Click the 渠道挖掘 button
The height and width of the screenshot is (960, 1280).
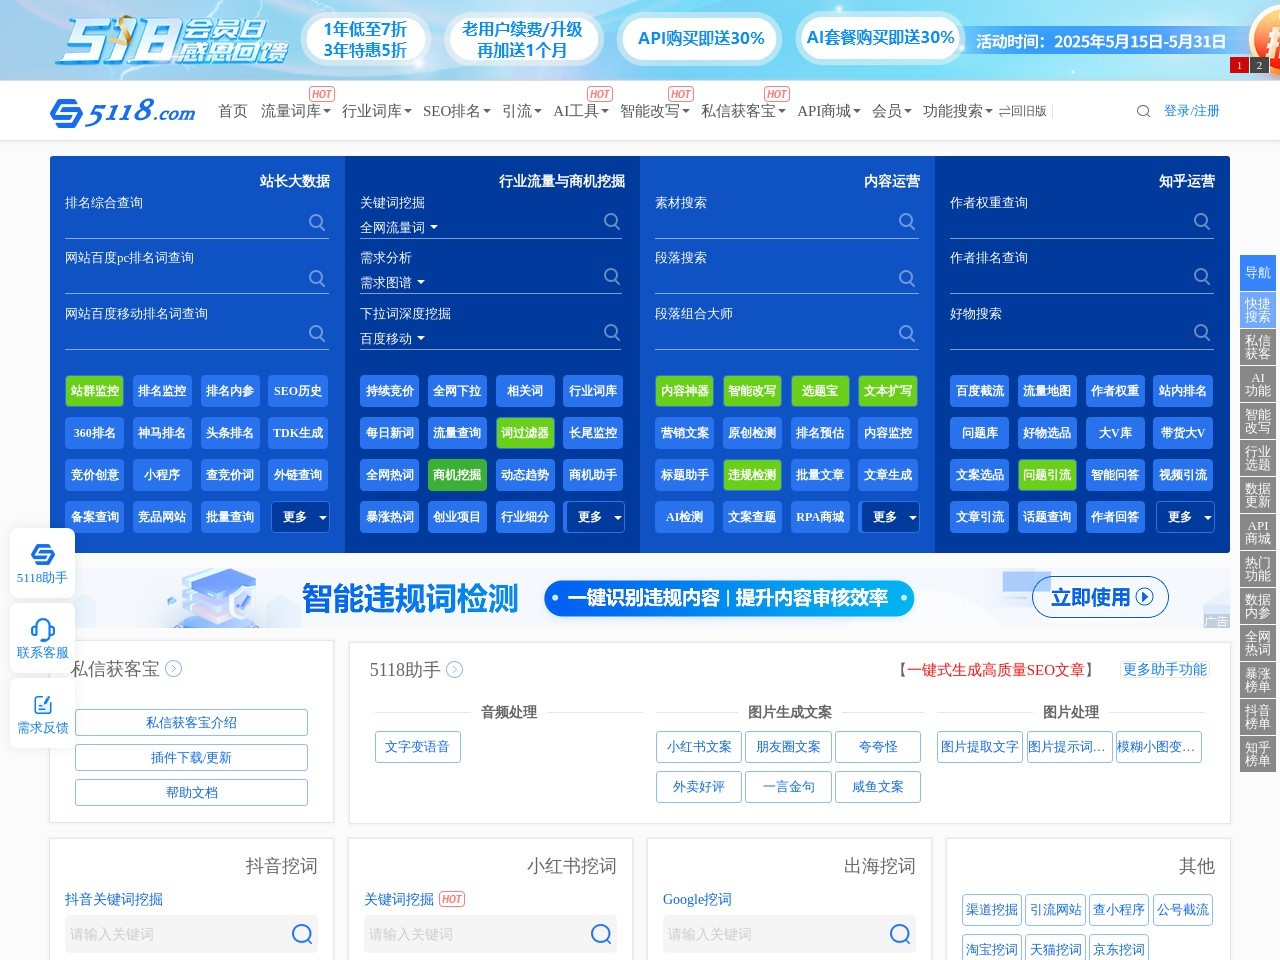point(992,909)
